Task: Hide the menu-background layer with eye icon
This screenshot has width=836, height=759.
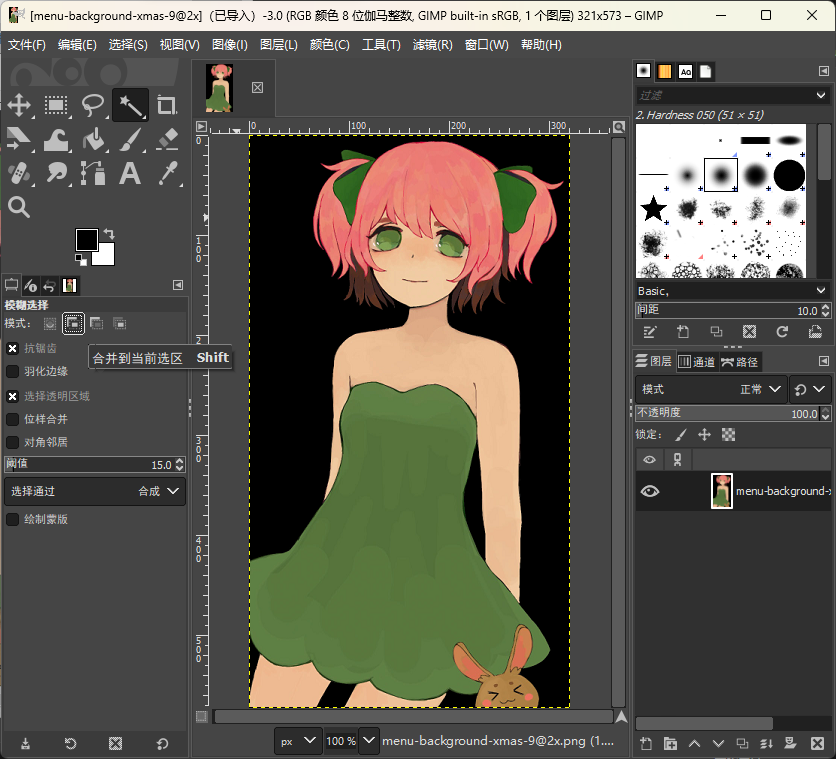Action: (x=649, y=491)
